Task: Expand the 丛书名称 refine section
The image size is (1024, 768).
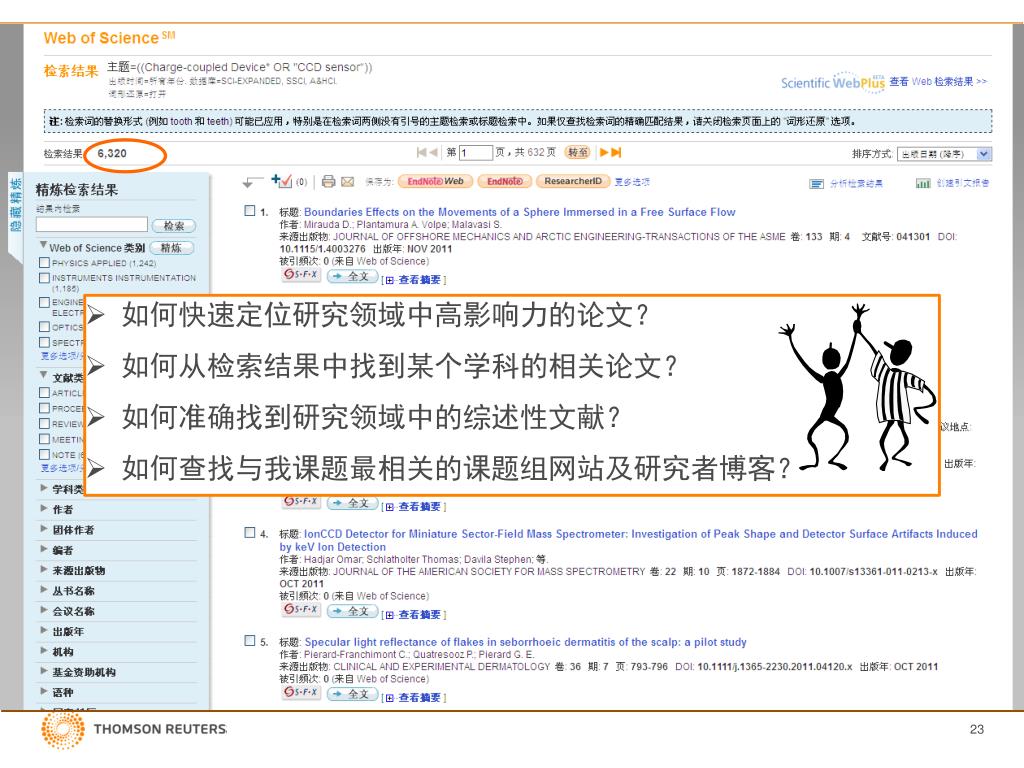Action: click(43, 589)
